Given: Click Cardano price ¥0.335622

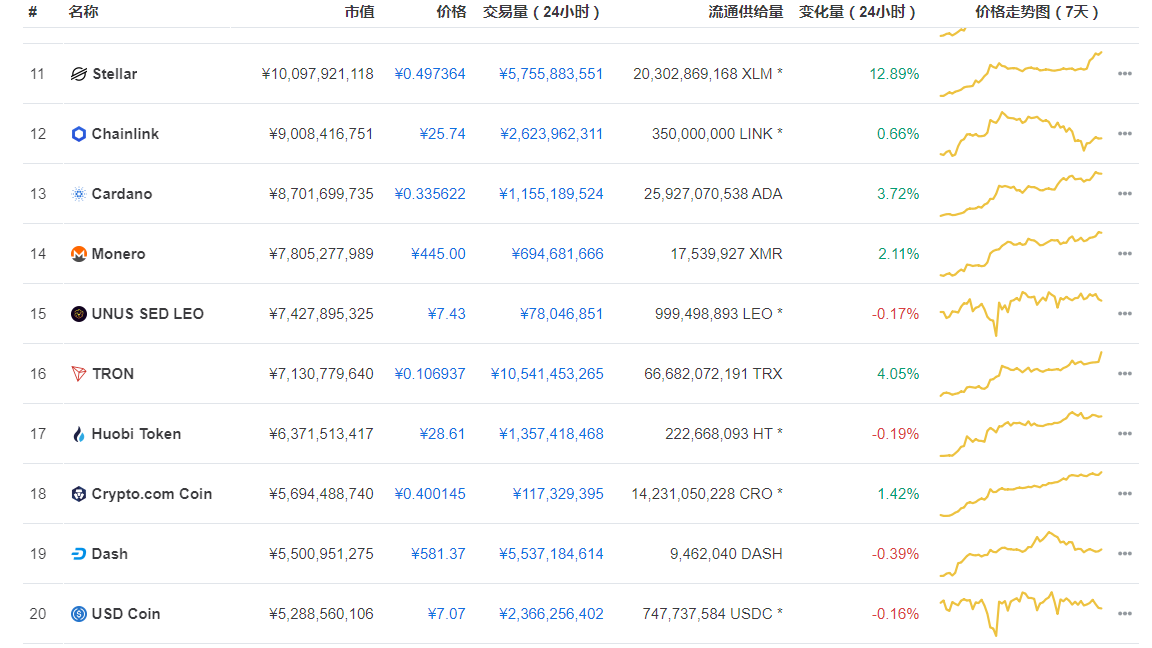Looking at the screenshot, I should point(430,194).
